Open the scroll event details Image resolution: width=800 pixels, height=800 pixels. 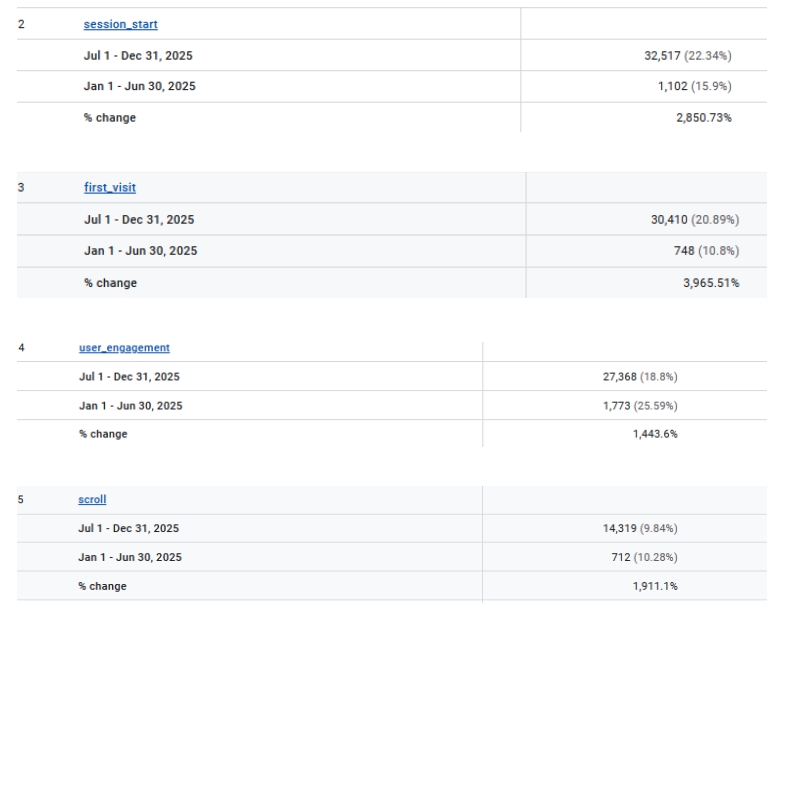click(93, 499)
